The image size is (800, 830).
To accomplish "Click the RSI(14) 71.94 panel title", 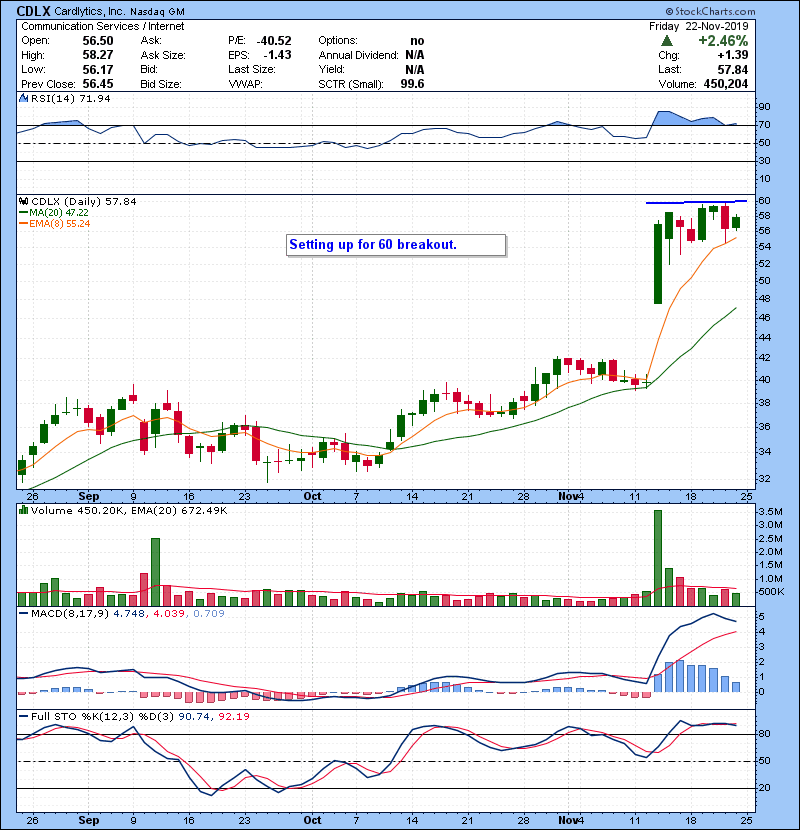I will click(70, 98).
